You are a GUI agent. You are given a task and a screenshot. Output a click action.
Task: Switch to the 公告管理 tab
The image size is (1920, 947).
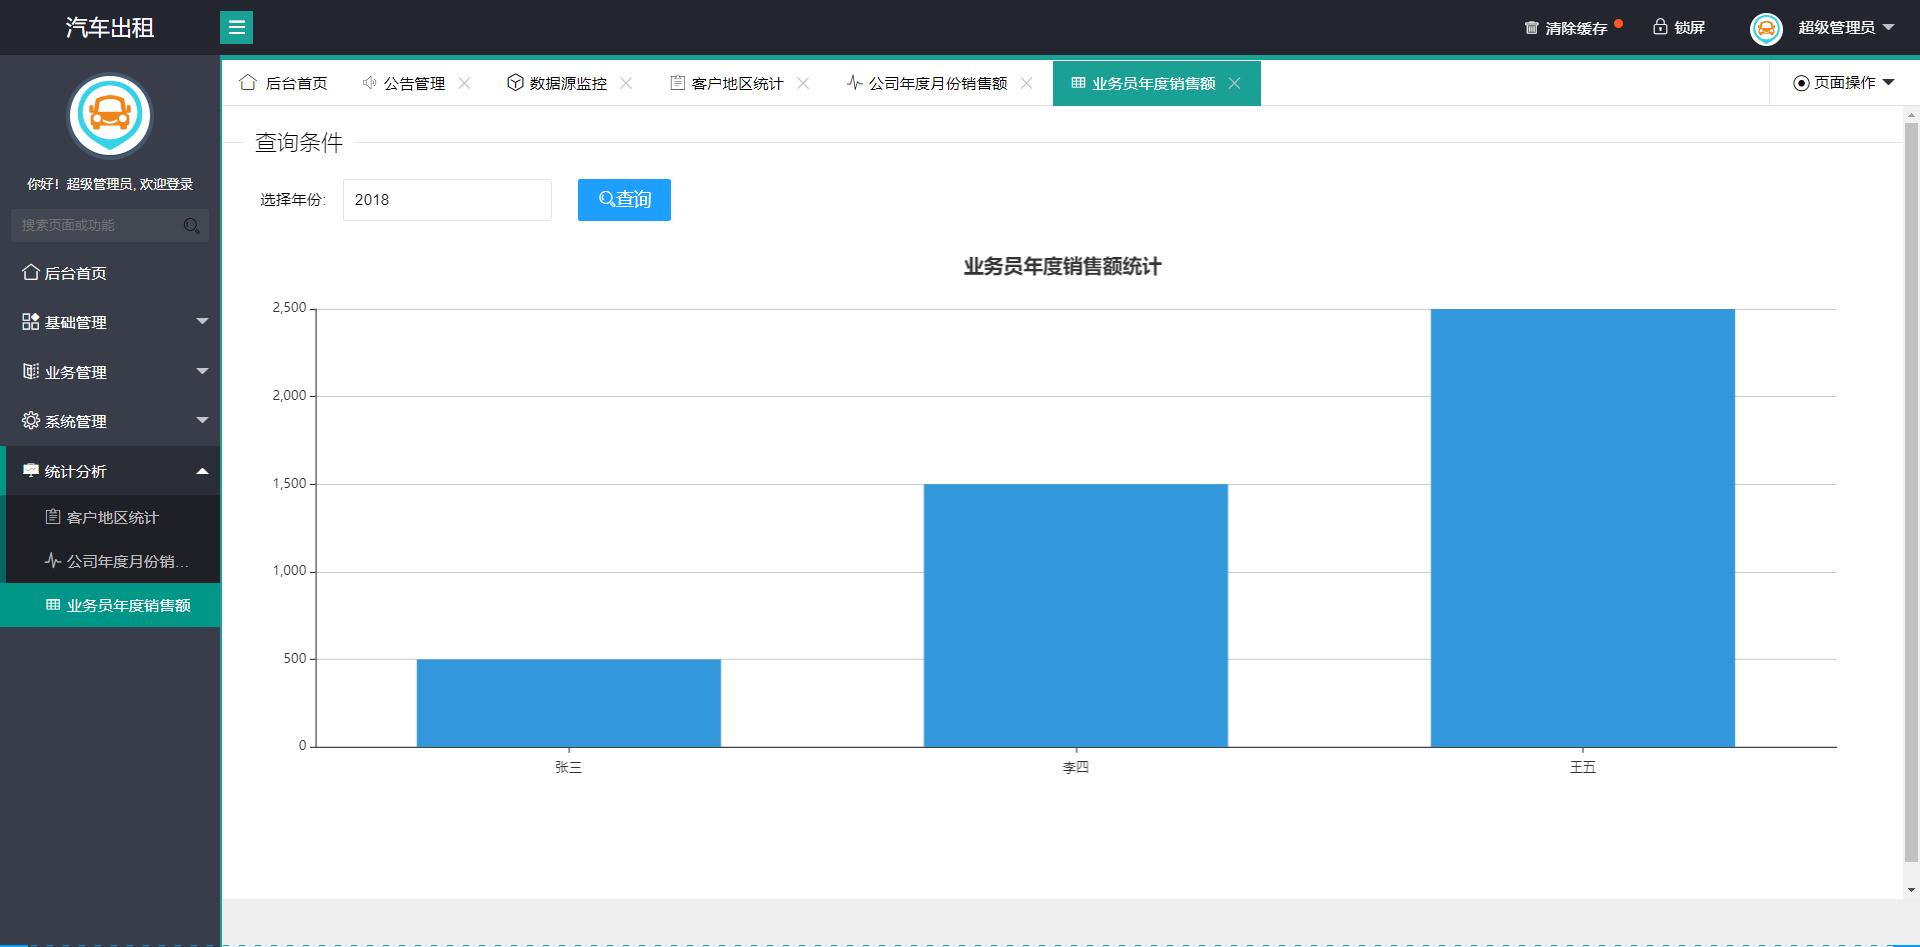[415, 83]
